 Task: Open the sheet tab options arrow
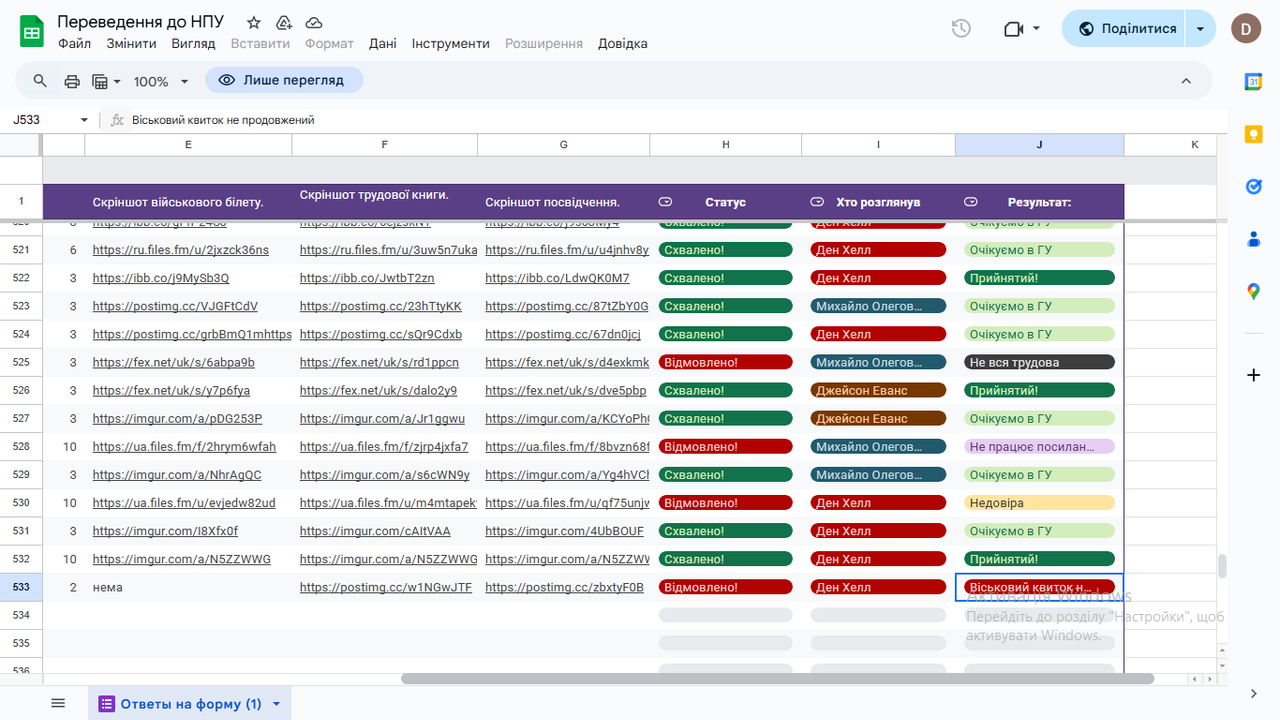(276, 704)
